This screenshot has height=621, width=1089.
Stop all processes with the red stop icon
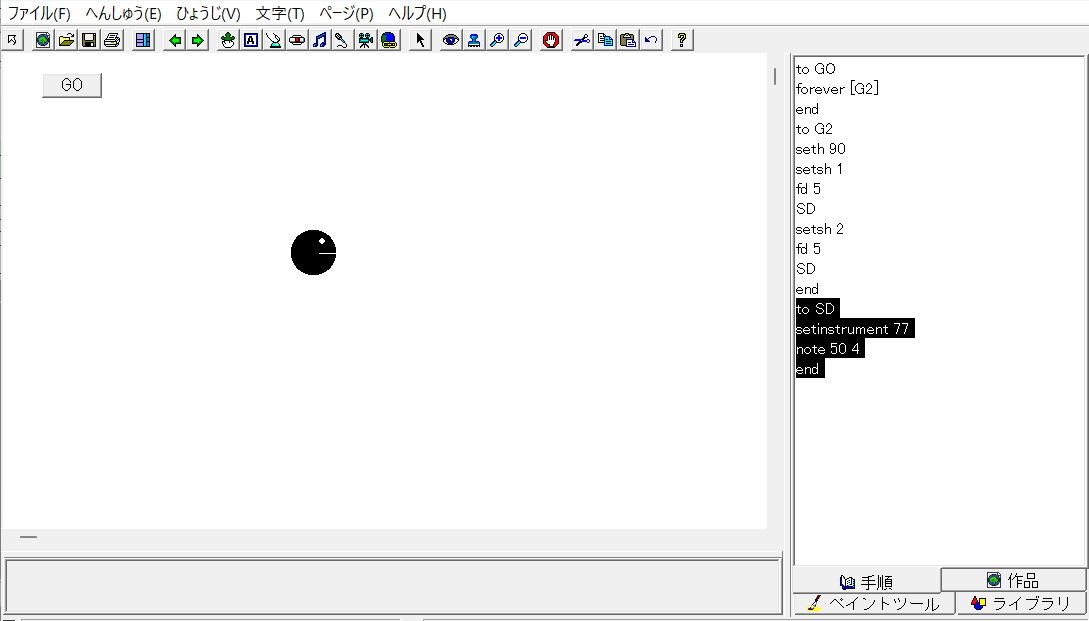point(551,40)
